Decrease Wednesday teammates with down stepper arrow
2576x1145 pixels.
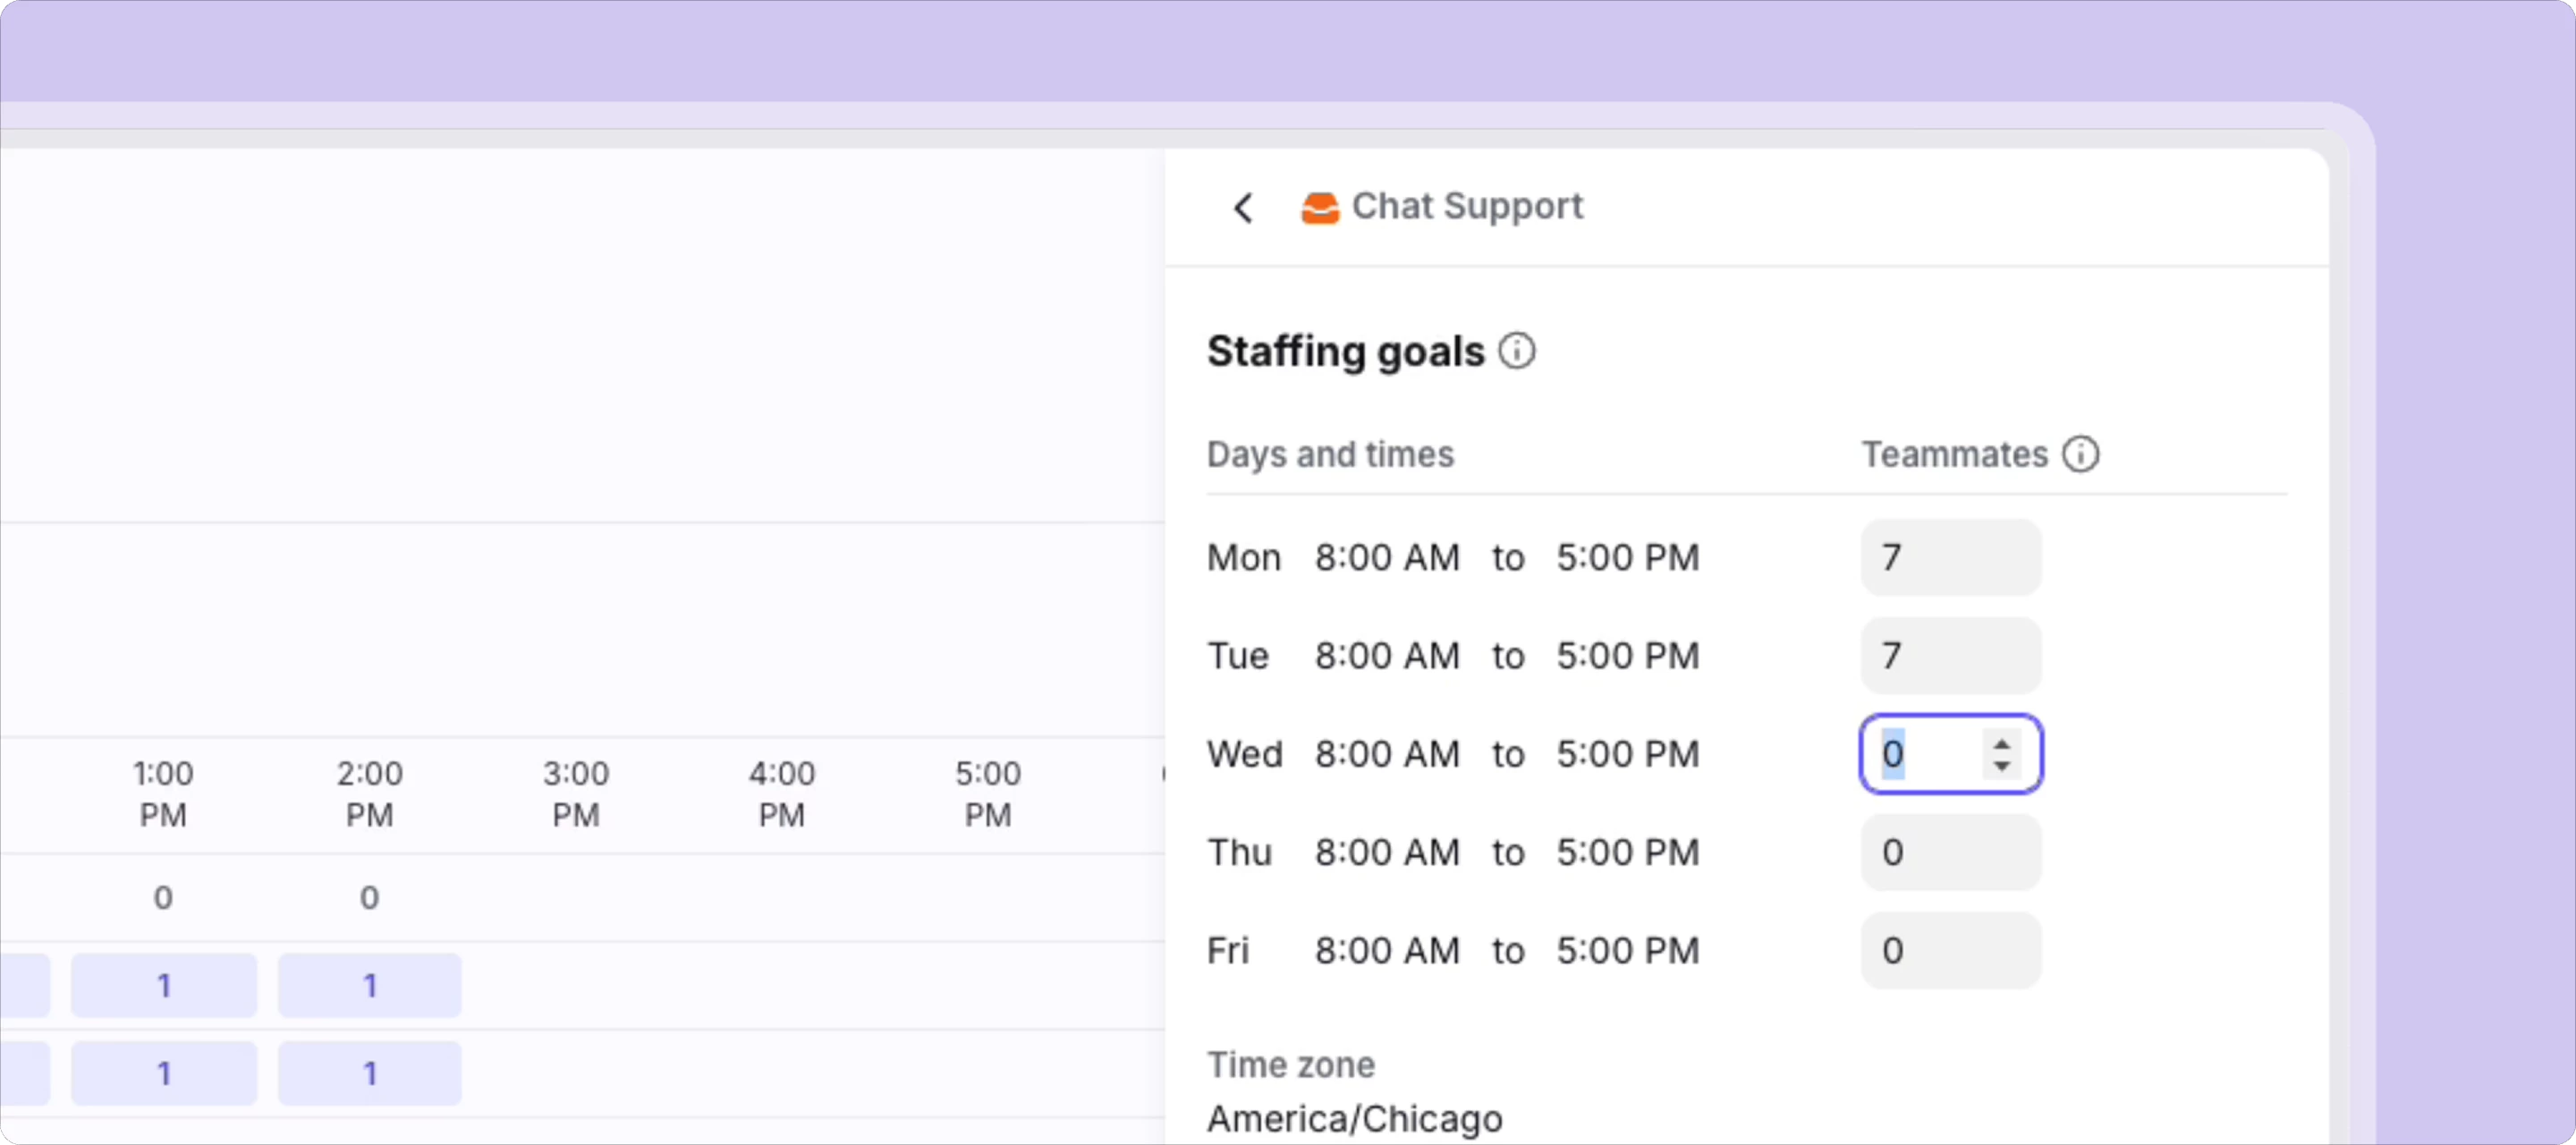[2001, 766]
